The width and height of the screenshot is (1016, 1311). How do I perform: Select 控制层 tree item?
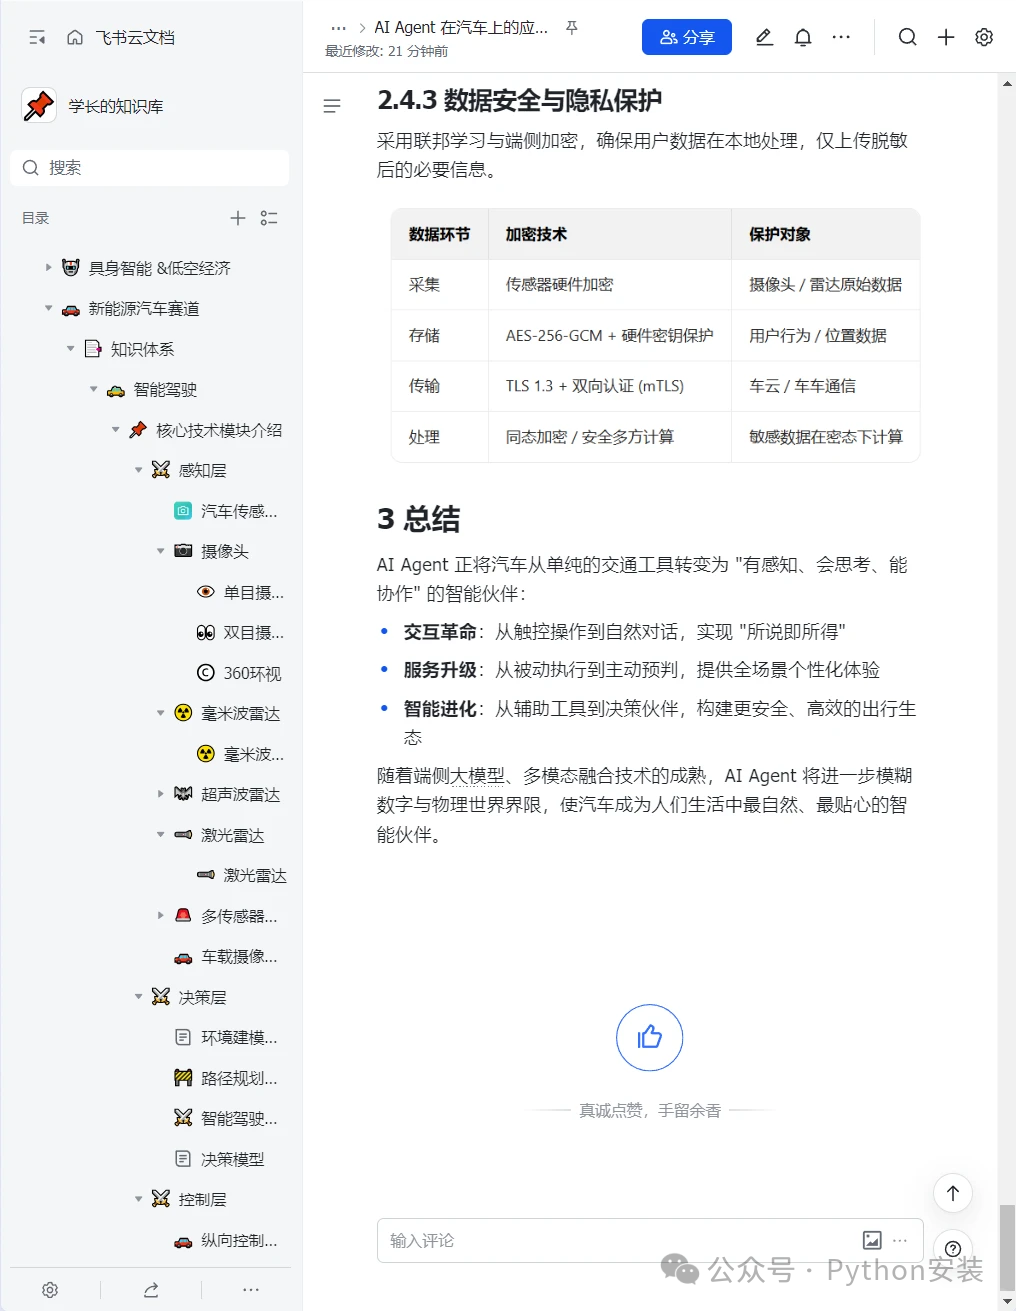202,1199
